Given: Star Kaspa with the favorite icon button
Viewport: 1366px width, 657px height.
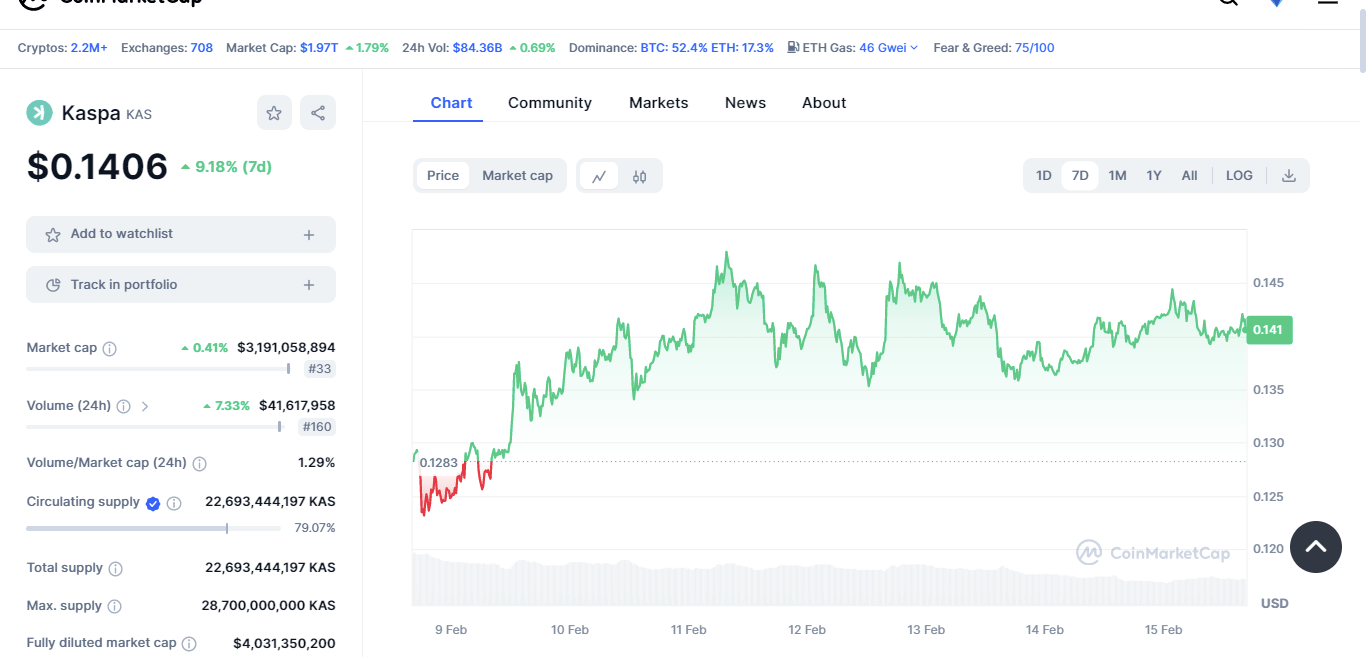Looking at the screenshot, I should click(274, 113).
